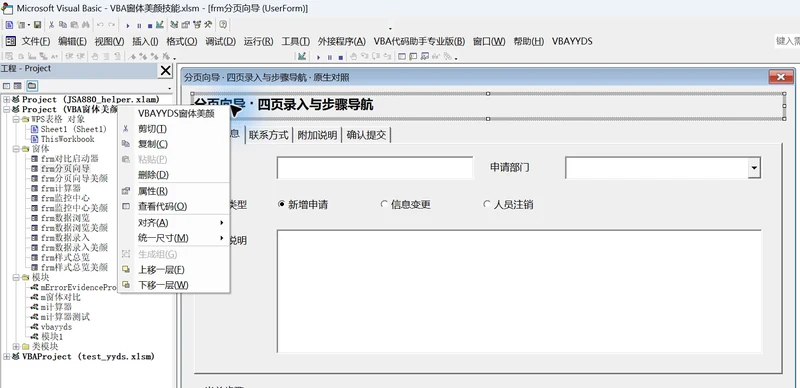Click the Break pause icon in top toolbar
Image resolution: width=800 pixels, height=388 pixels.
point(139,26)
